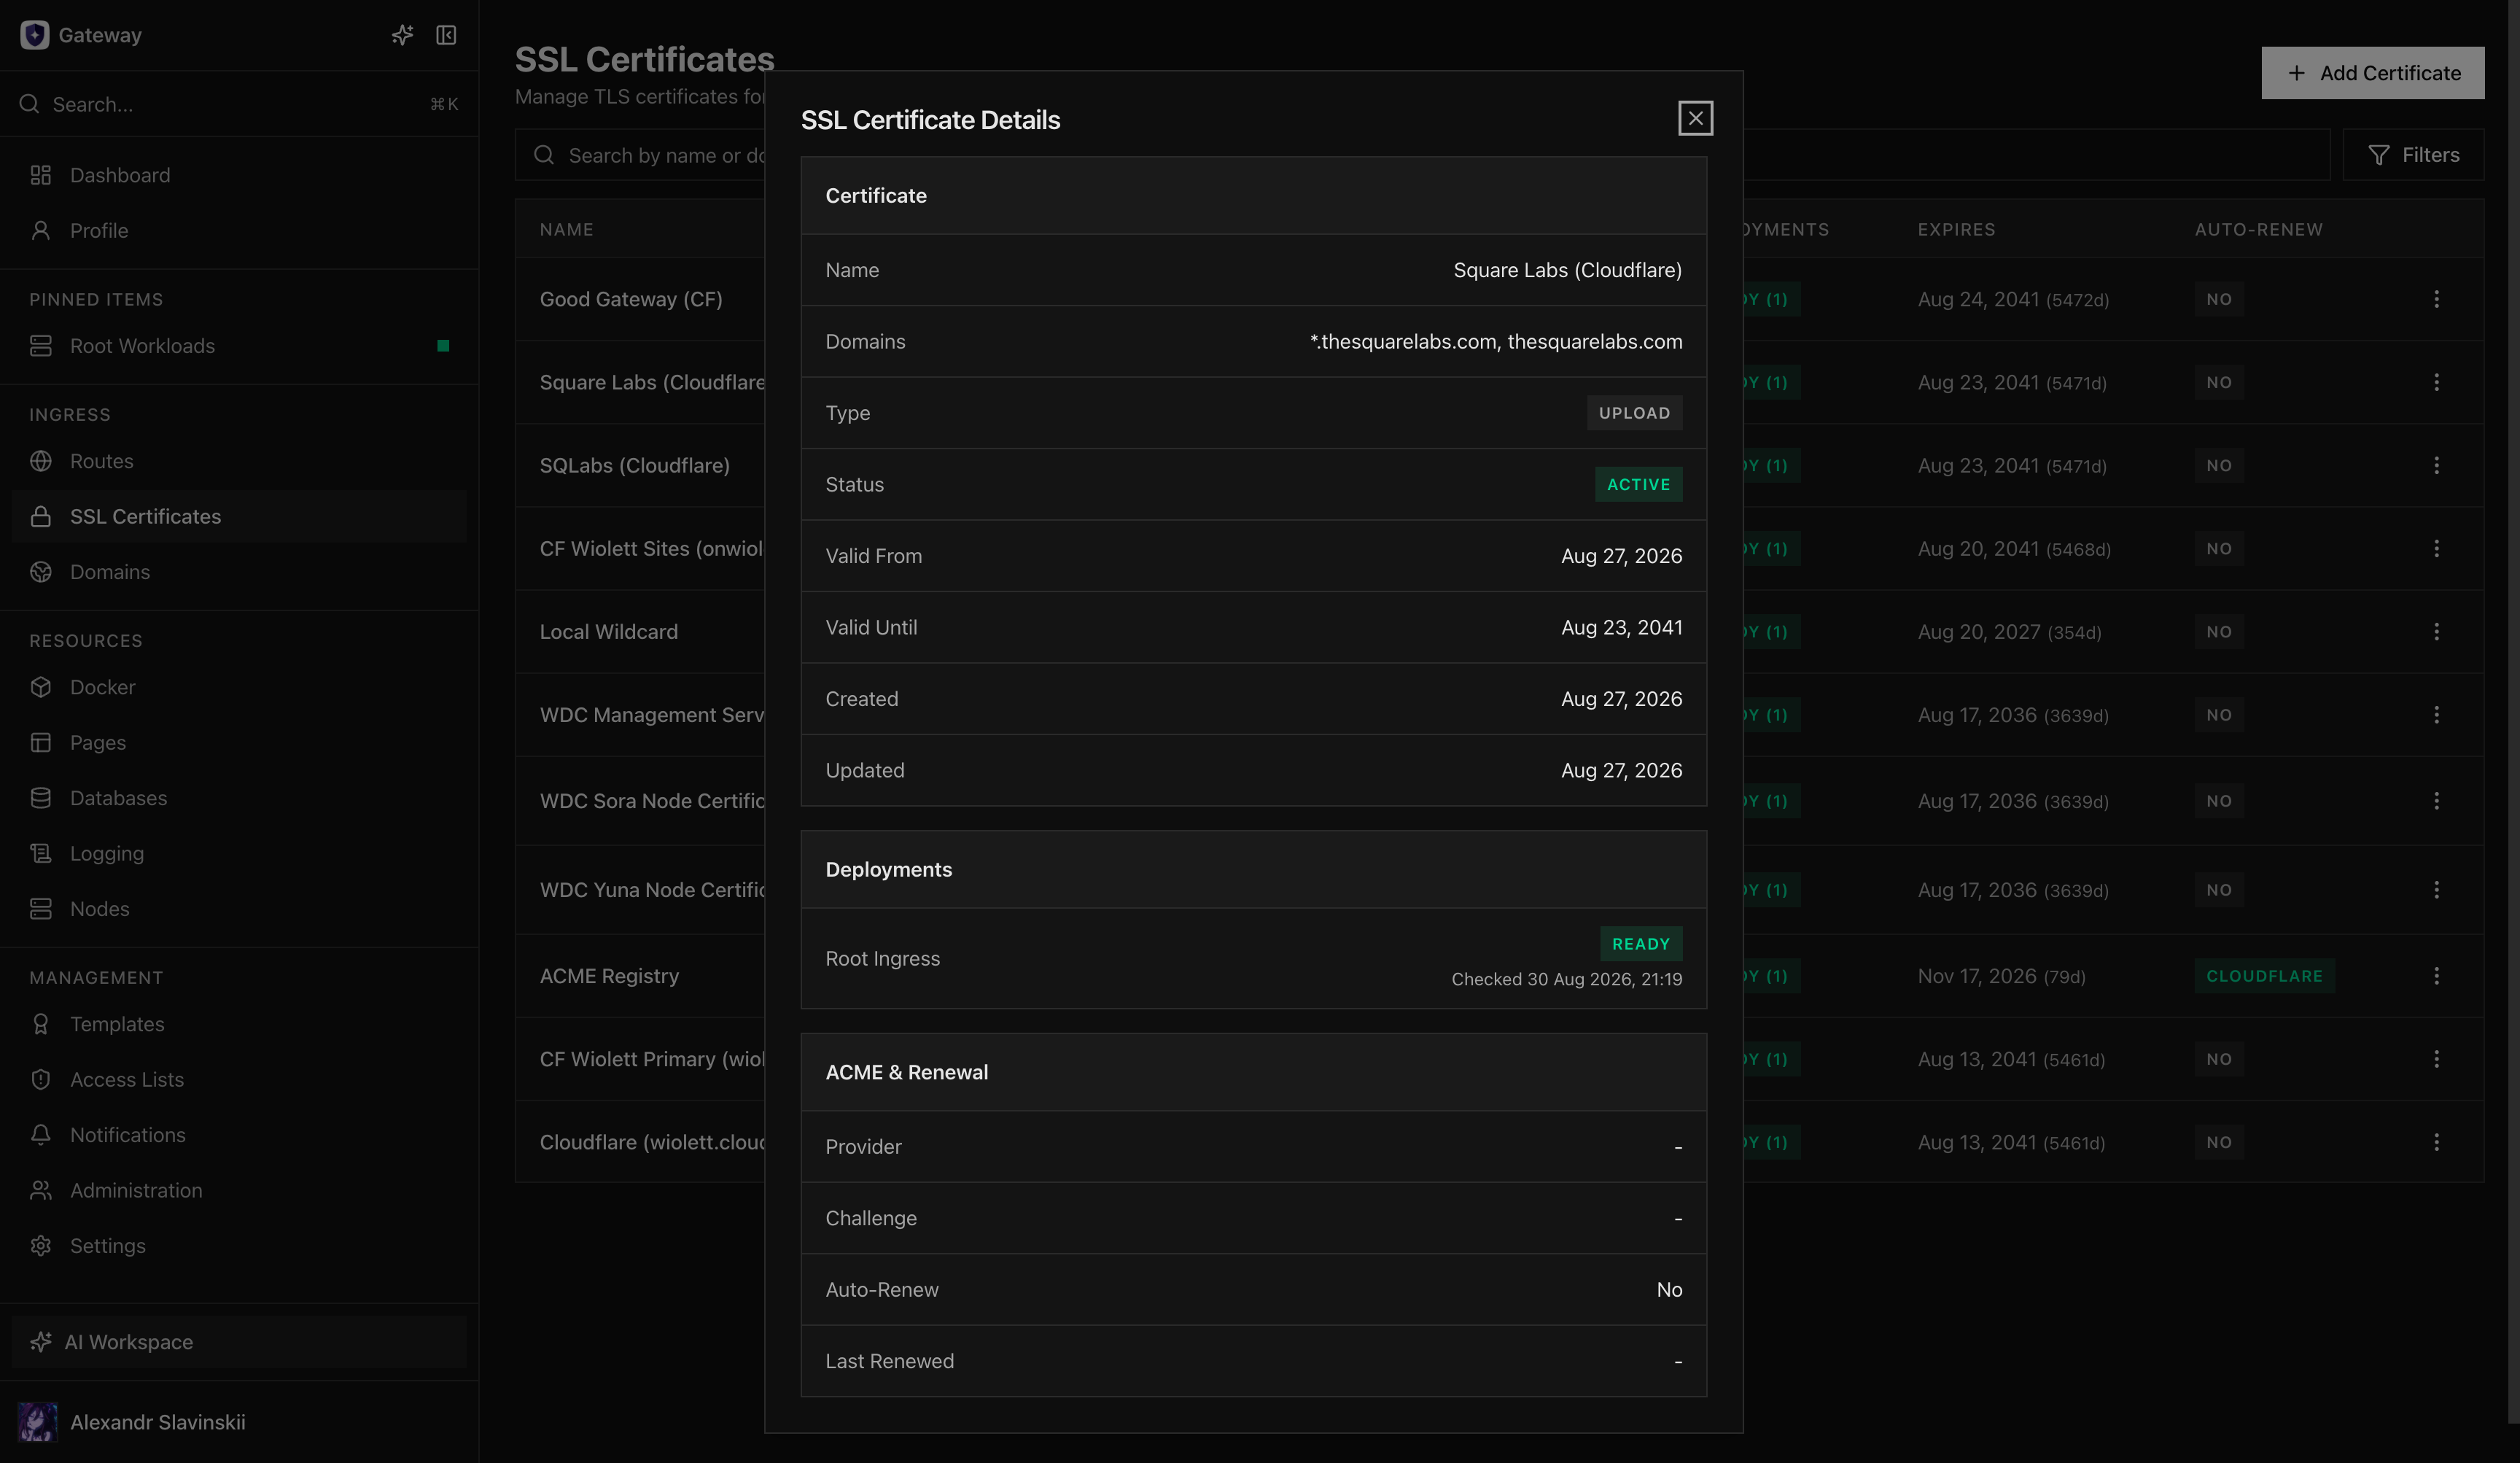
Task: Open the Profile page
Action: (239, 231)
